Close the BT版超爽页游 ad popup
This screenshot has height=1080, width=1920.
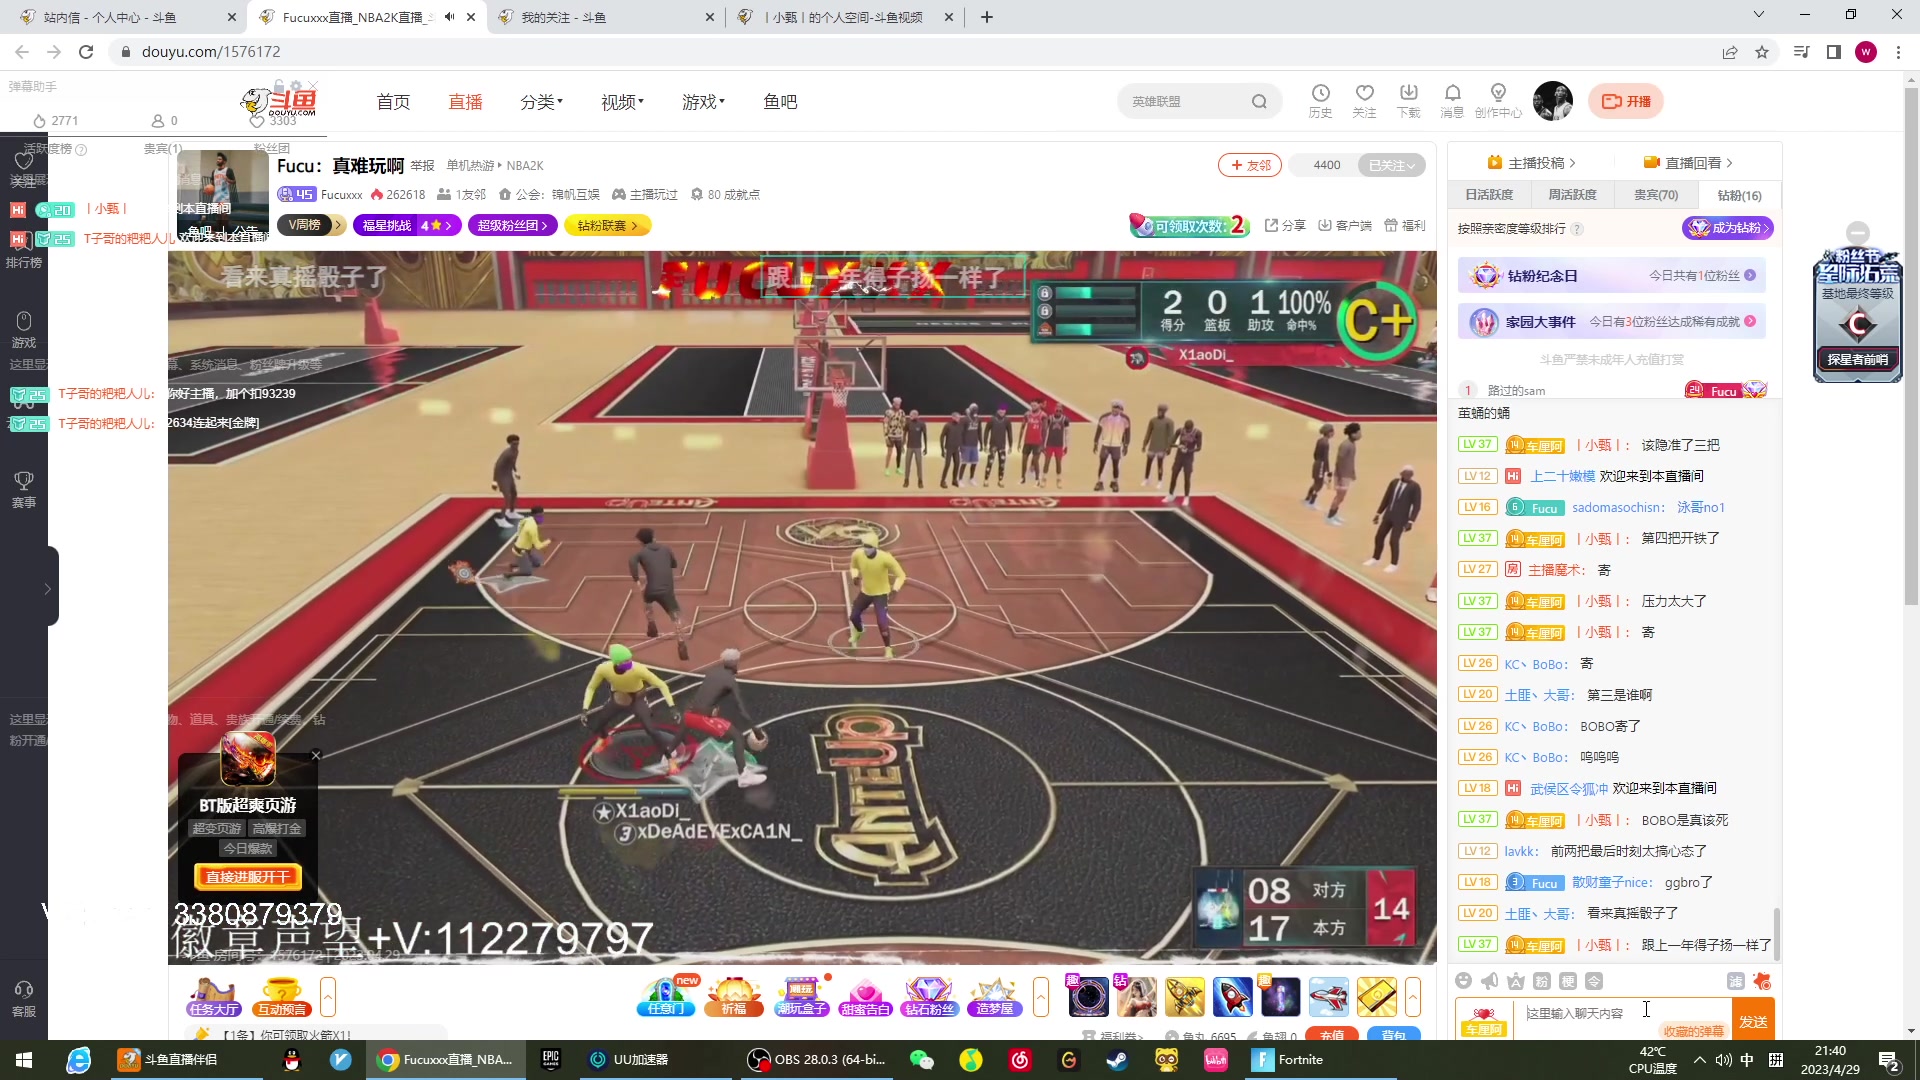click(316, 755)
